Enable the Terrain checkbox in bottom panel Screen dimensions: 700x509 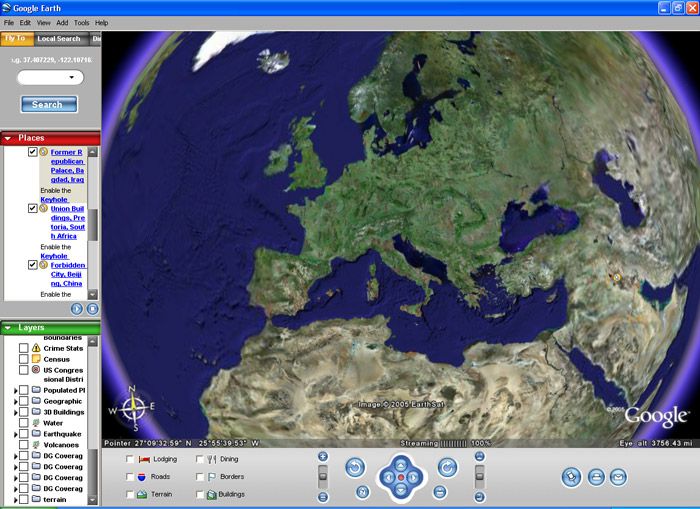tap(129, 494)
